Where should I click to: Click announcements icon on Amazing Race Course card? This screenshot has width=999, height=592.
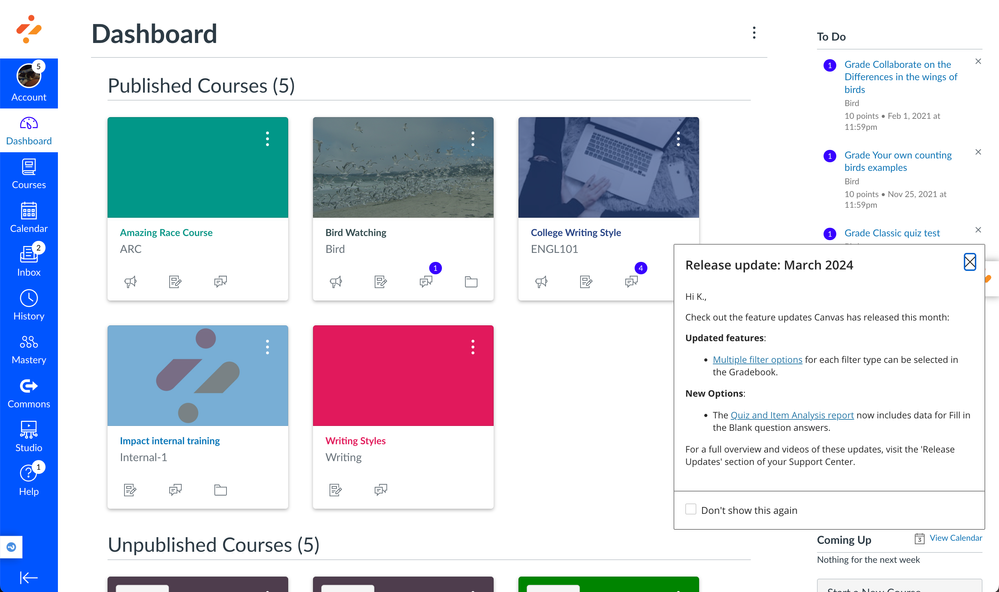tap(130, 282)
